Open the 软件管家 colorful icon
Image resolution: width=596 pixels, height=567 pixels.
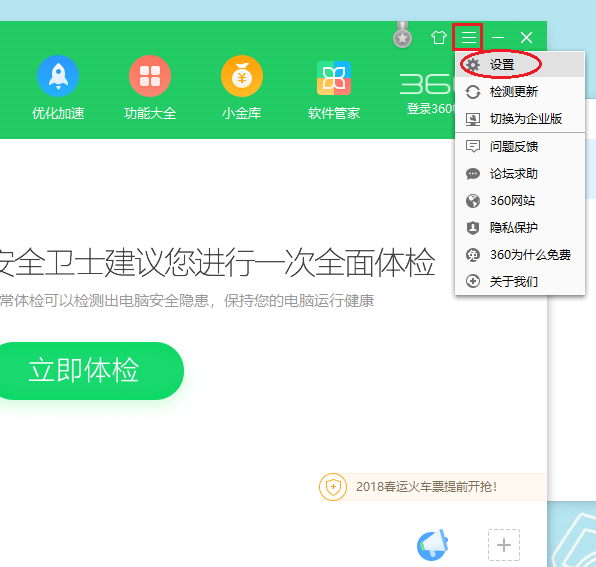pos(334,78)
